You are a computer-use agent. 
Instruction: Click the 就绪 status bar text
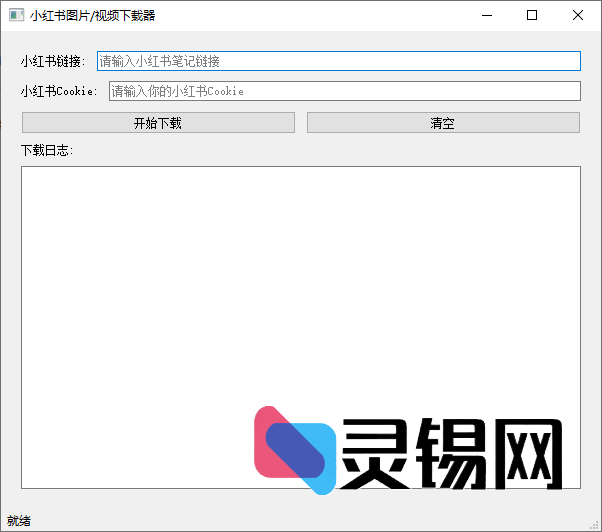click(18, 521)
